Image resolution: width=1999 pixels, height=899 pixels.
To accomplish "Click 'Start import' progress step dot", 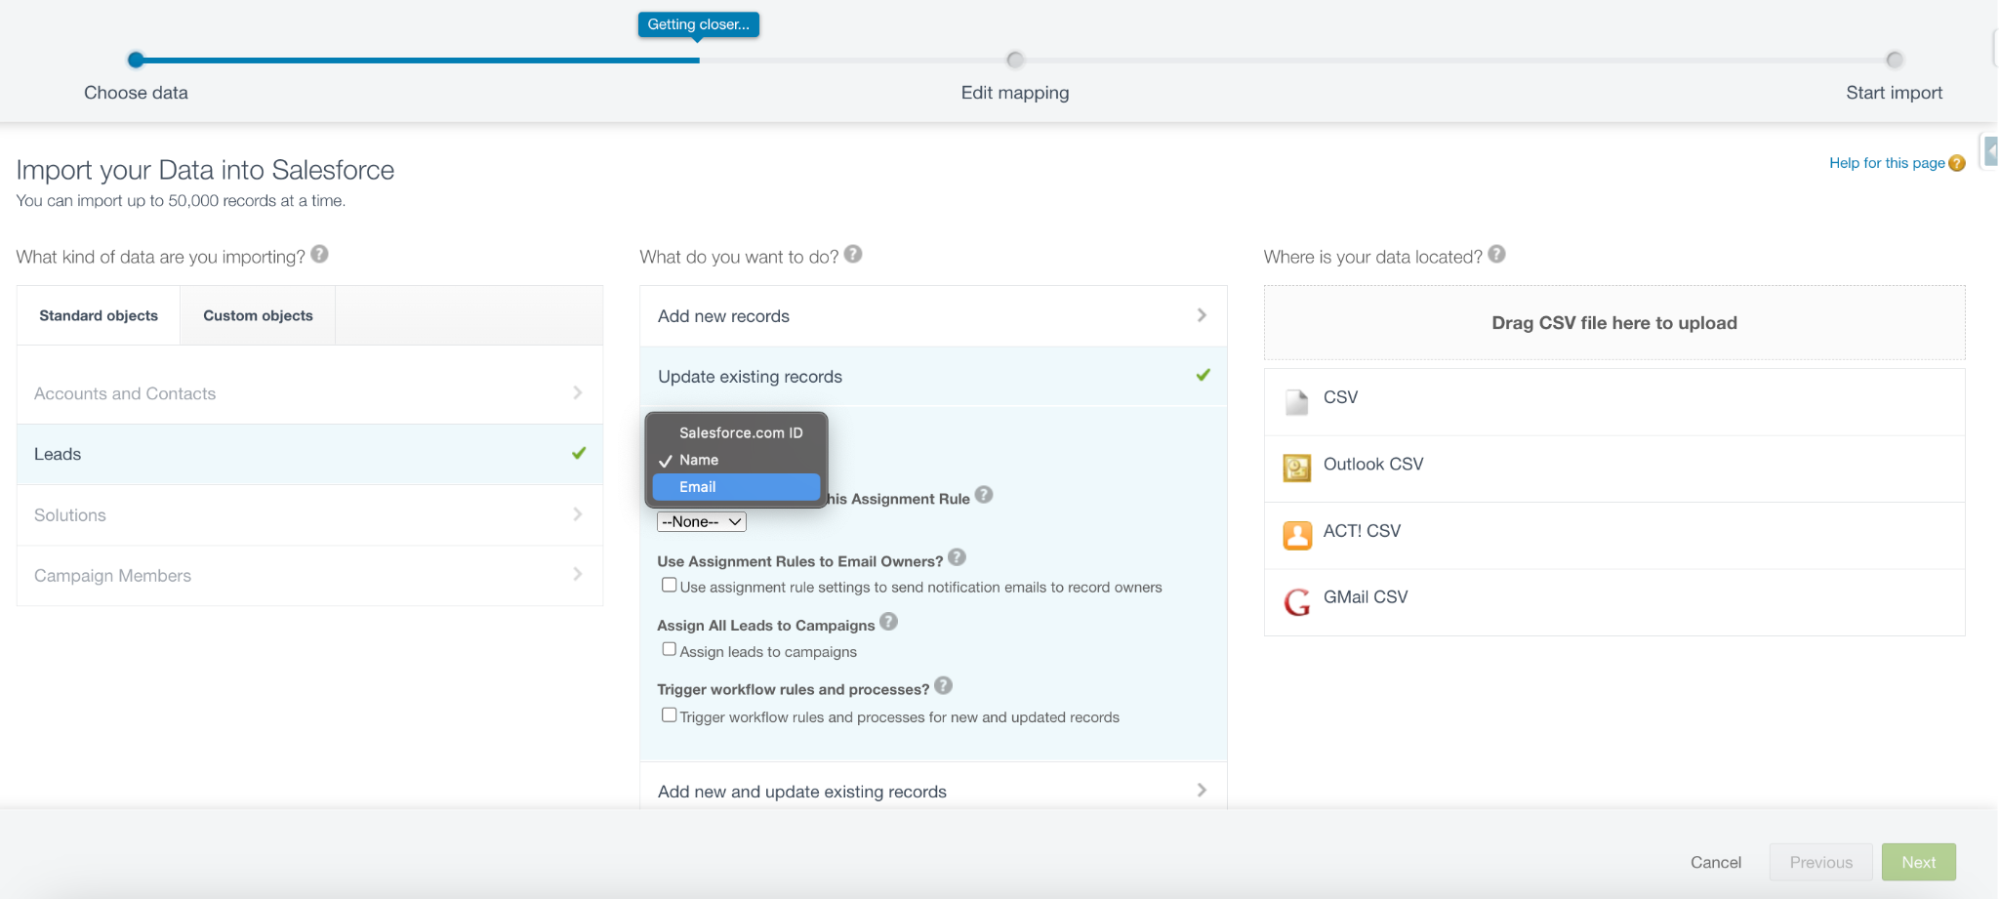I will 1894,60.
